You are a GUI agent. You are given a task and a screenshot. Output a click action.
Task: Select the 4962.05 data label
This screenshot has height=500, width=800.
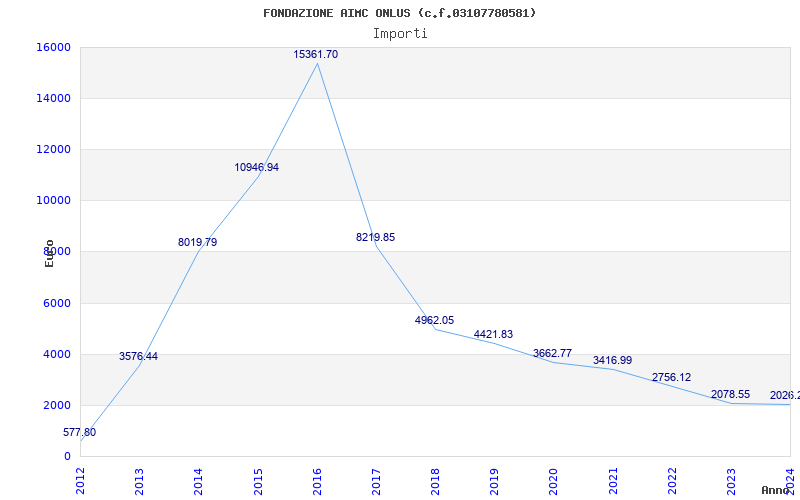(434, 320)
